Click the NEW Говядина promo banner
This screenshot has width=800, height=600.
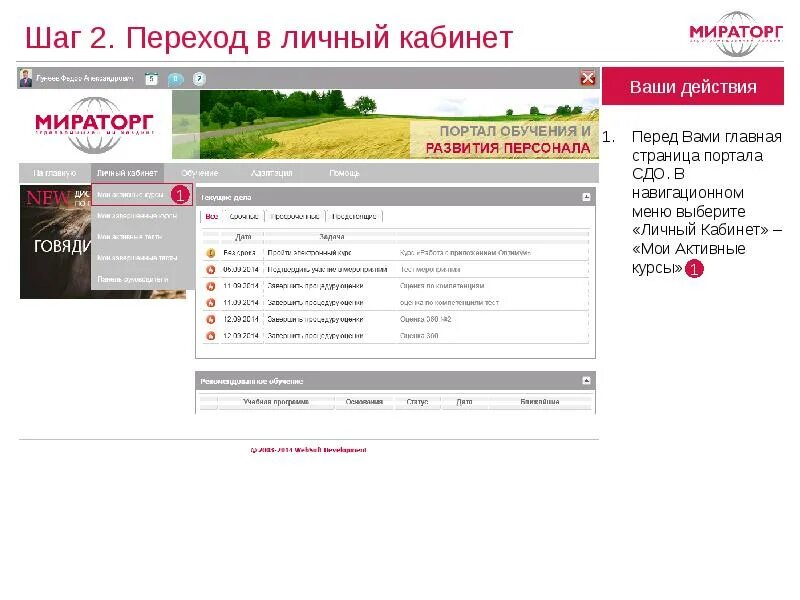point(56,242)
